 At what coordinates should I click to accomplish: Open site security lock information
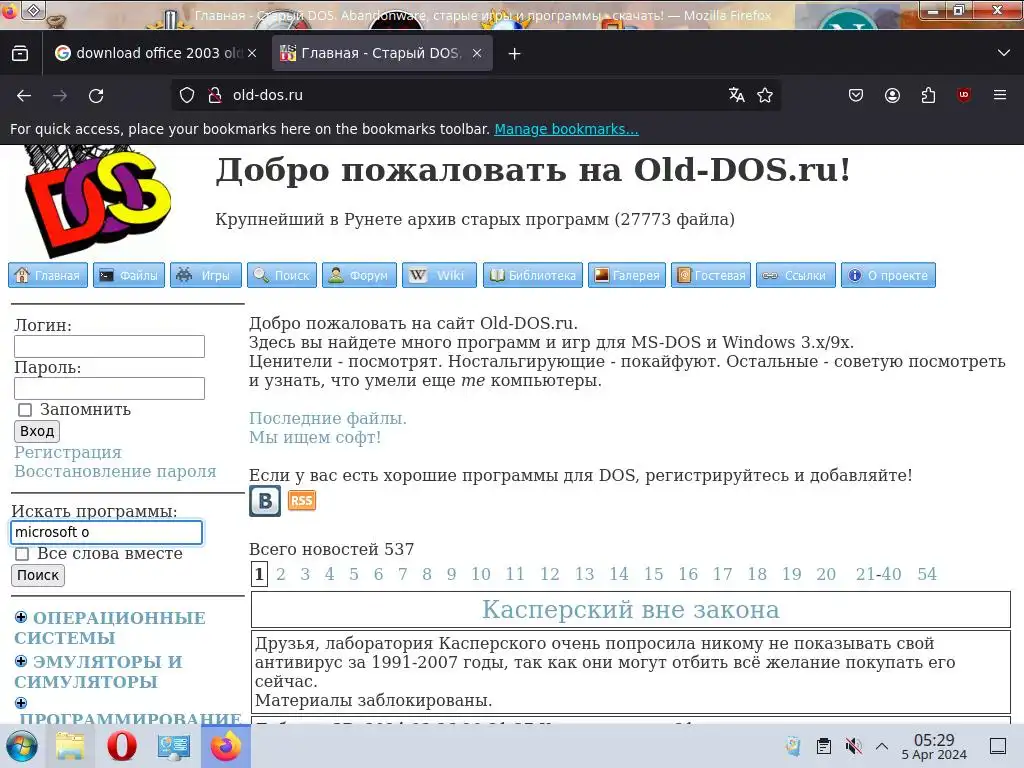215,95
